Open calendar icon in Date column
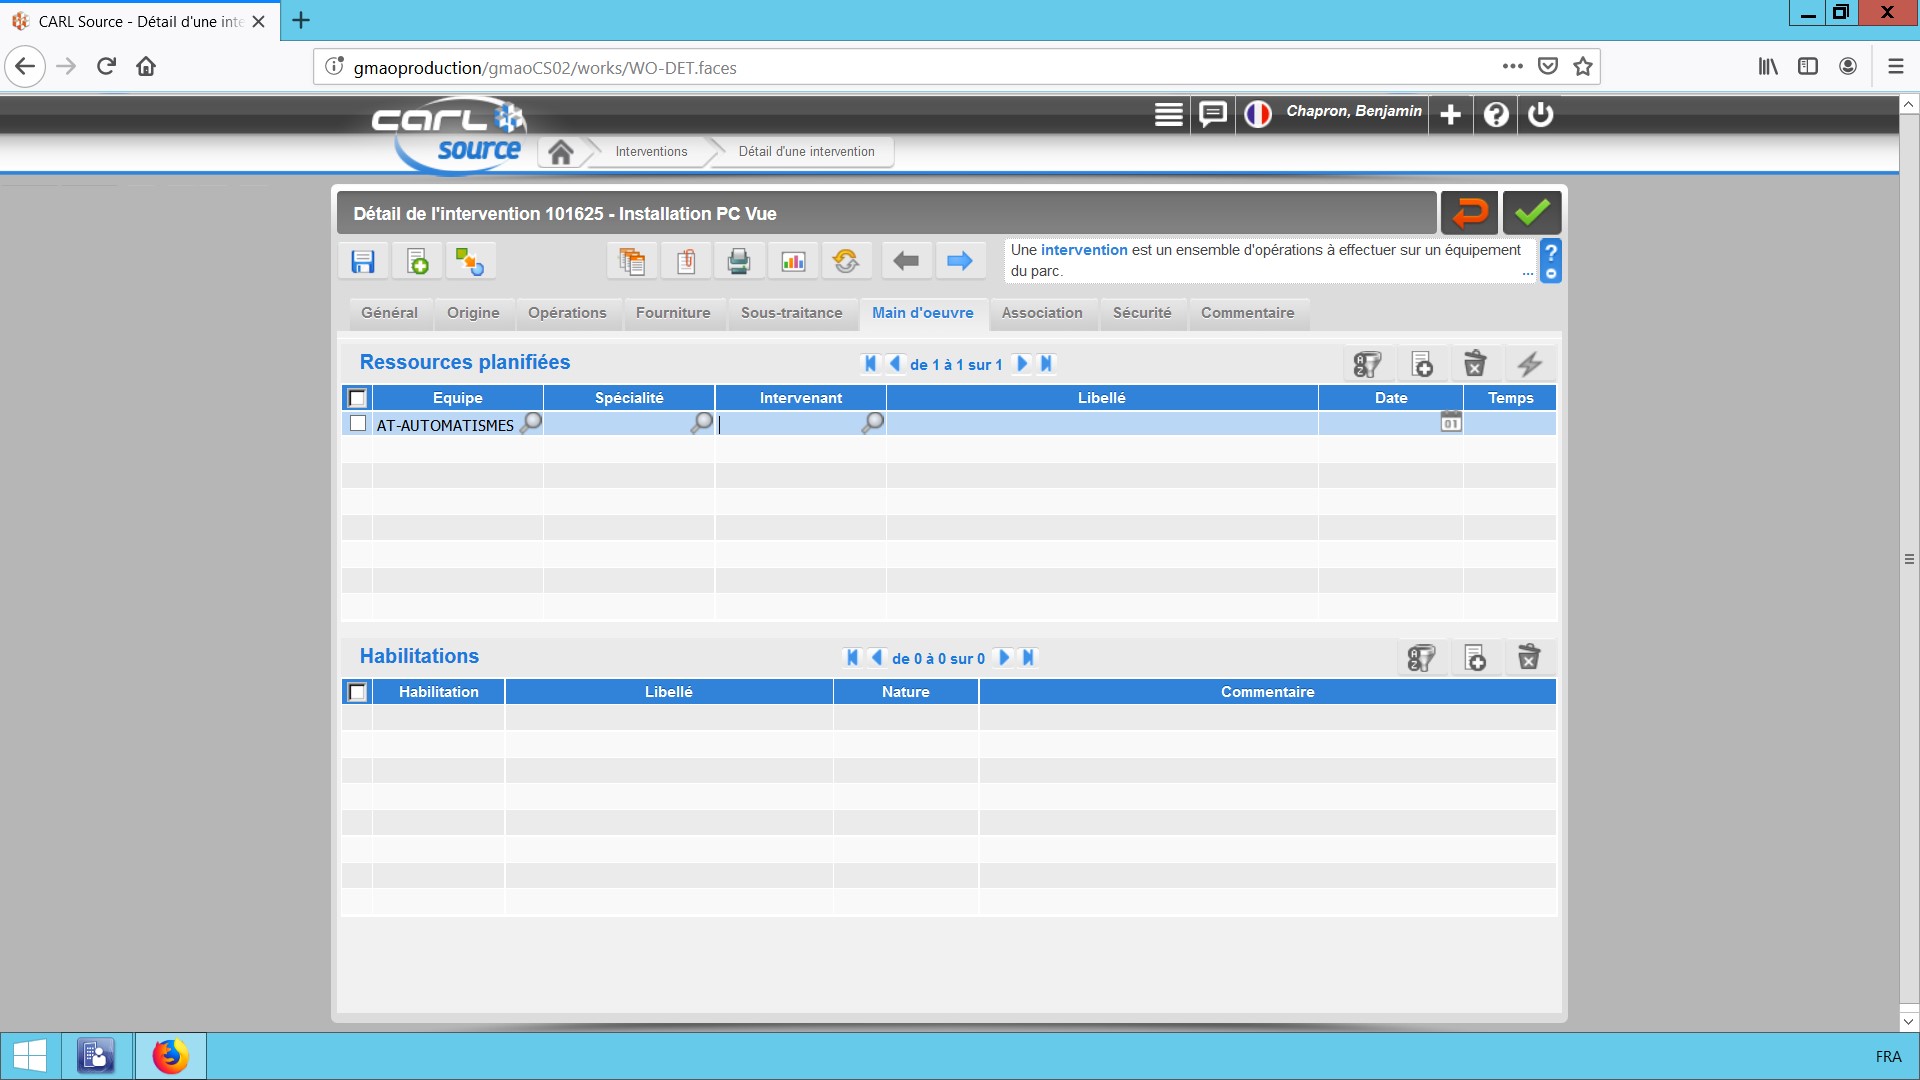 pyautogui.click(x=1450, y=423)
